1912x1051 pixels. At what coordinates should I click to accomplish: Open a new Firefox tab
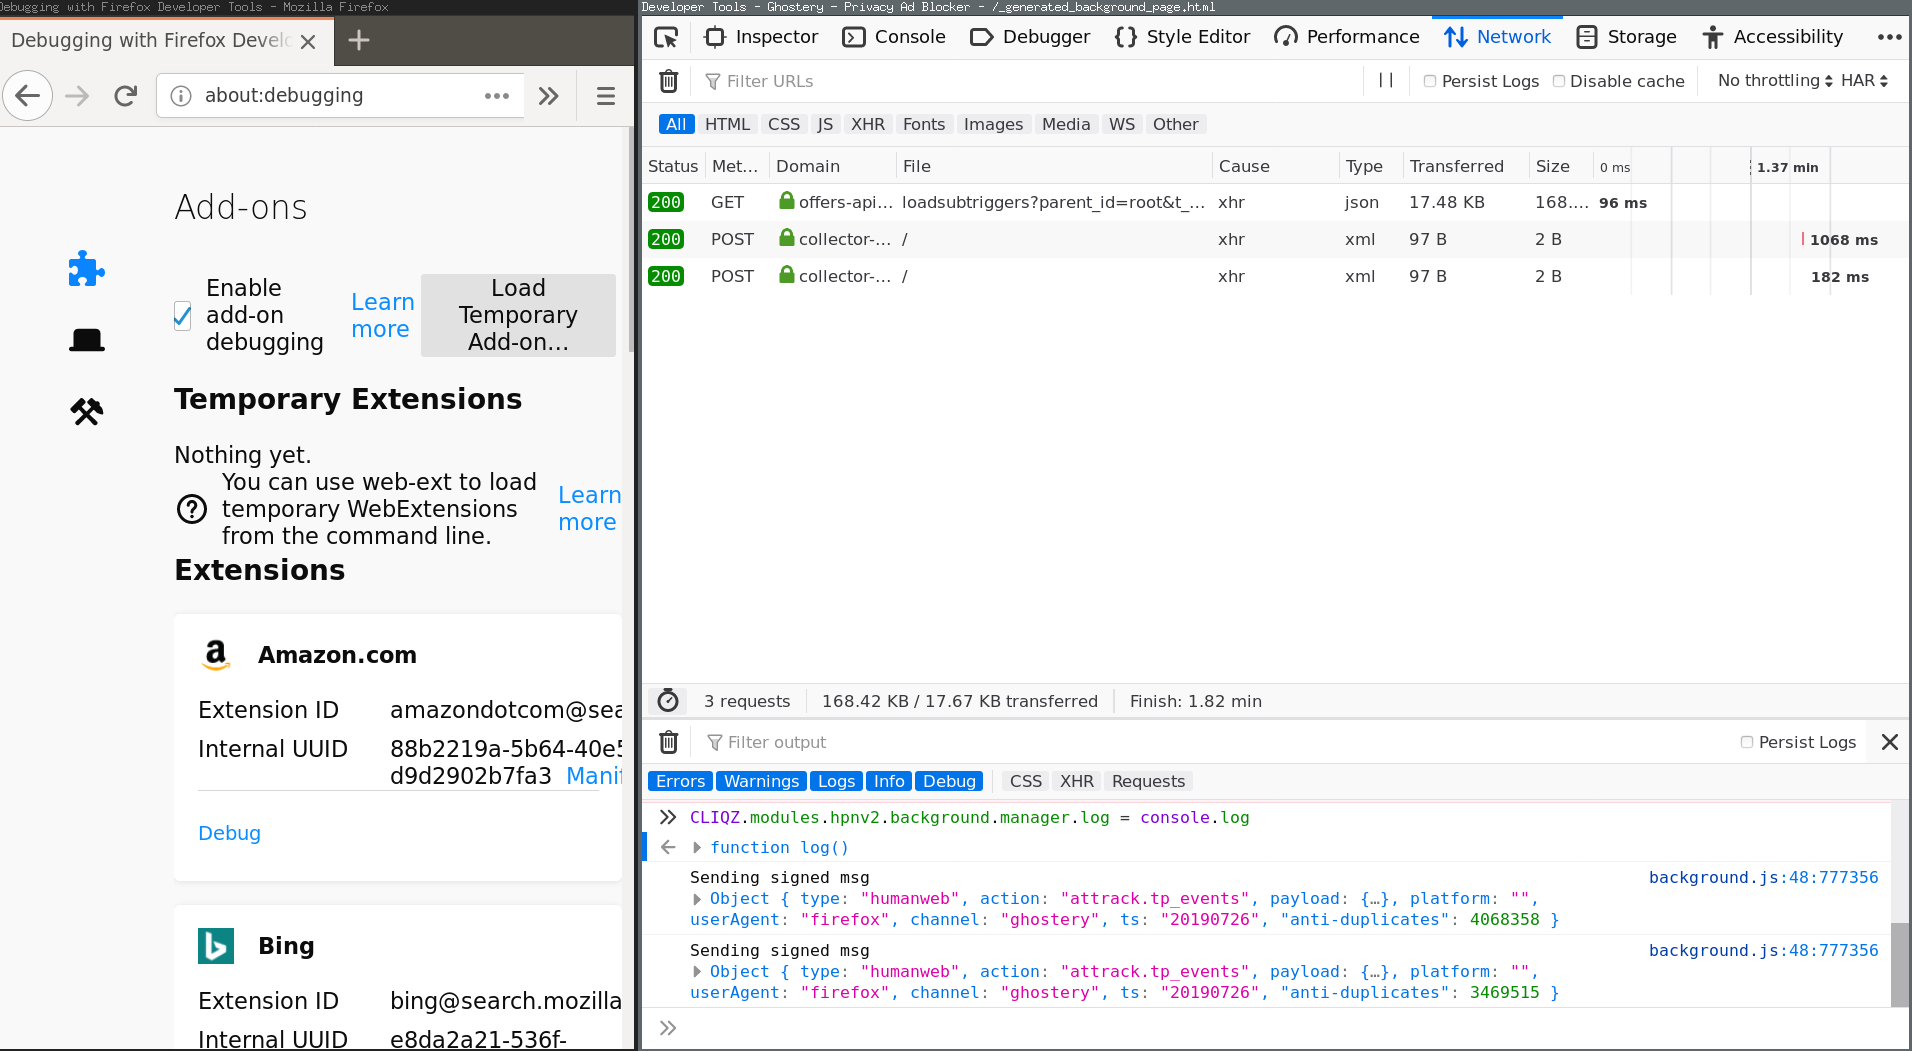tap(359, 40)
